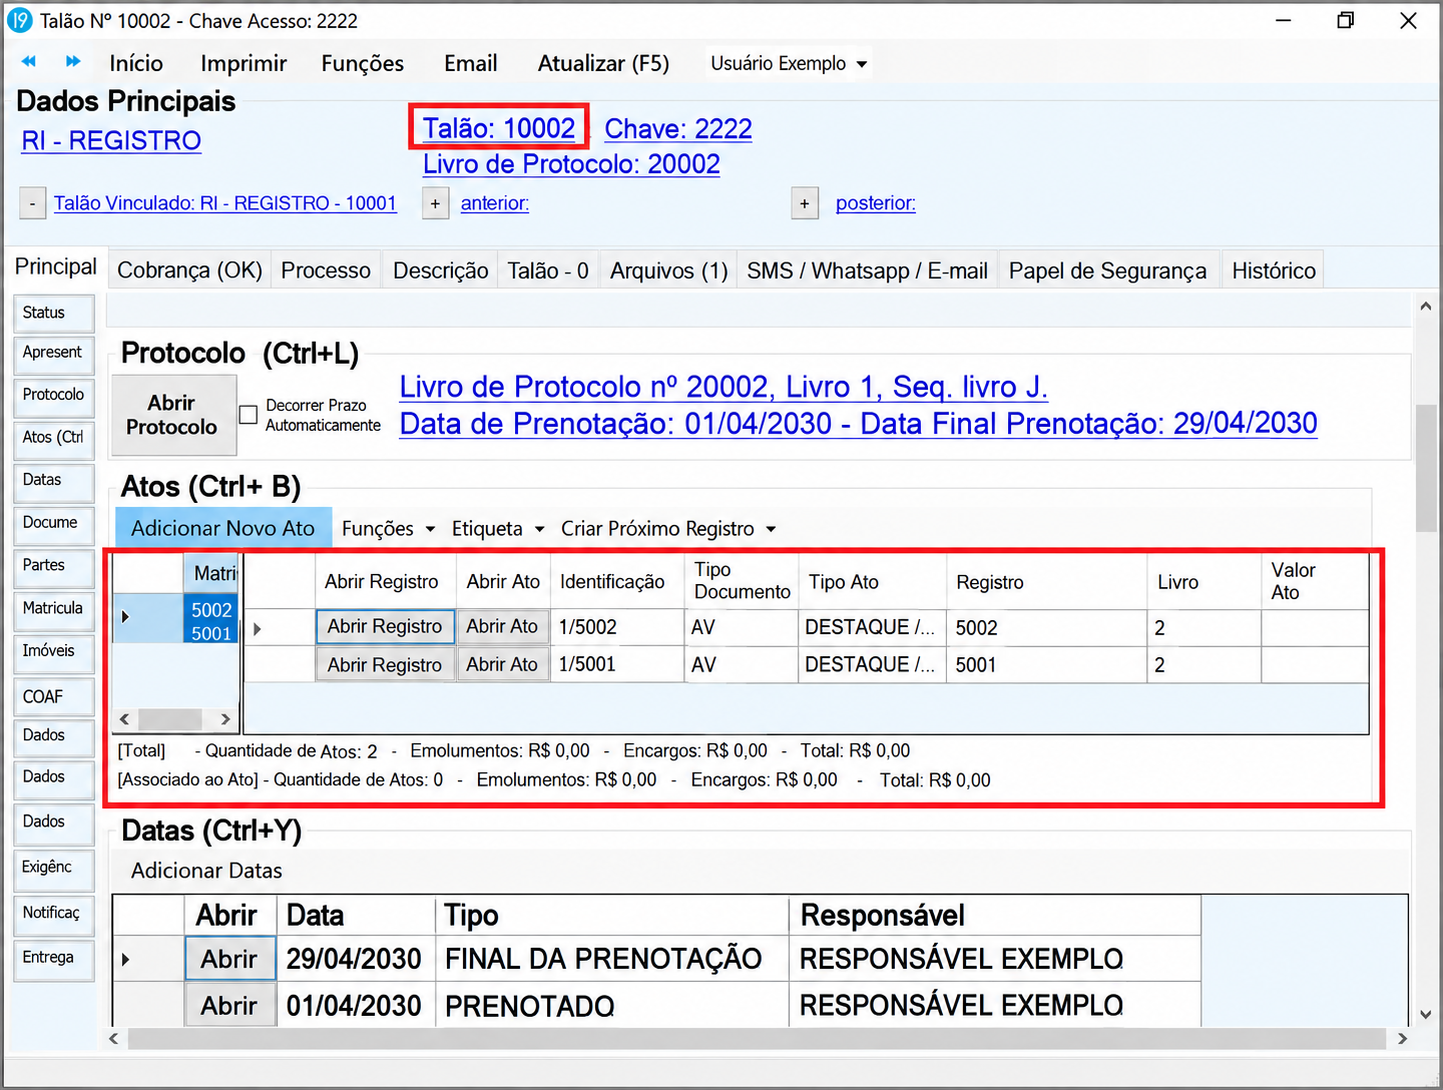
Task: Switch to the Principal tab
Action: click(x=56, y=267)
